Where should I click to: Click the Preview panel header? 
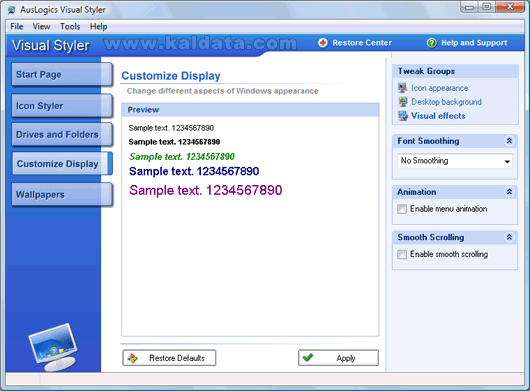click(x=250, y=110)
